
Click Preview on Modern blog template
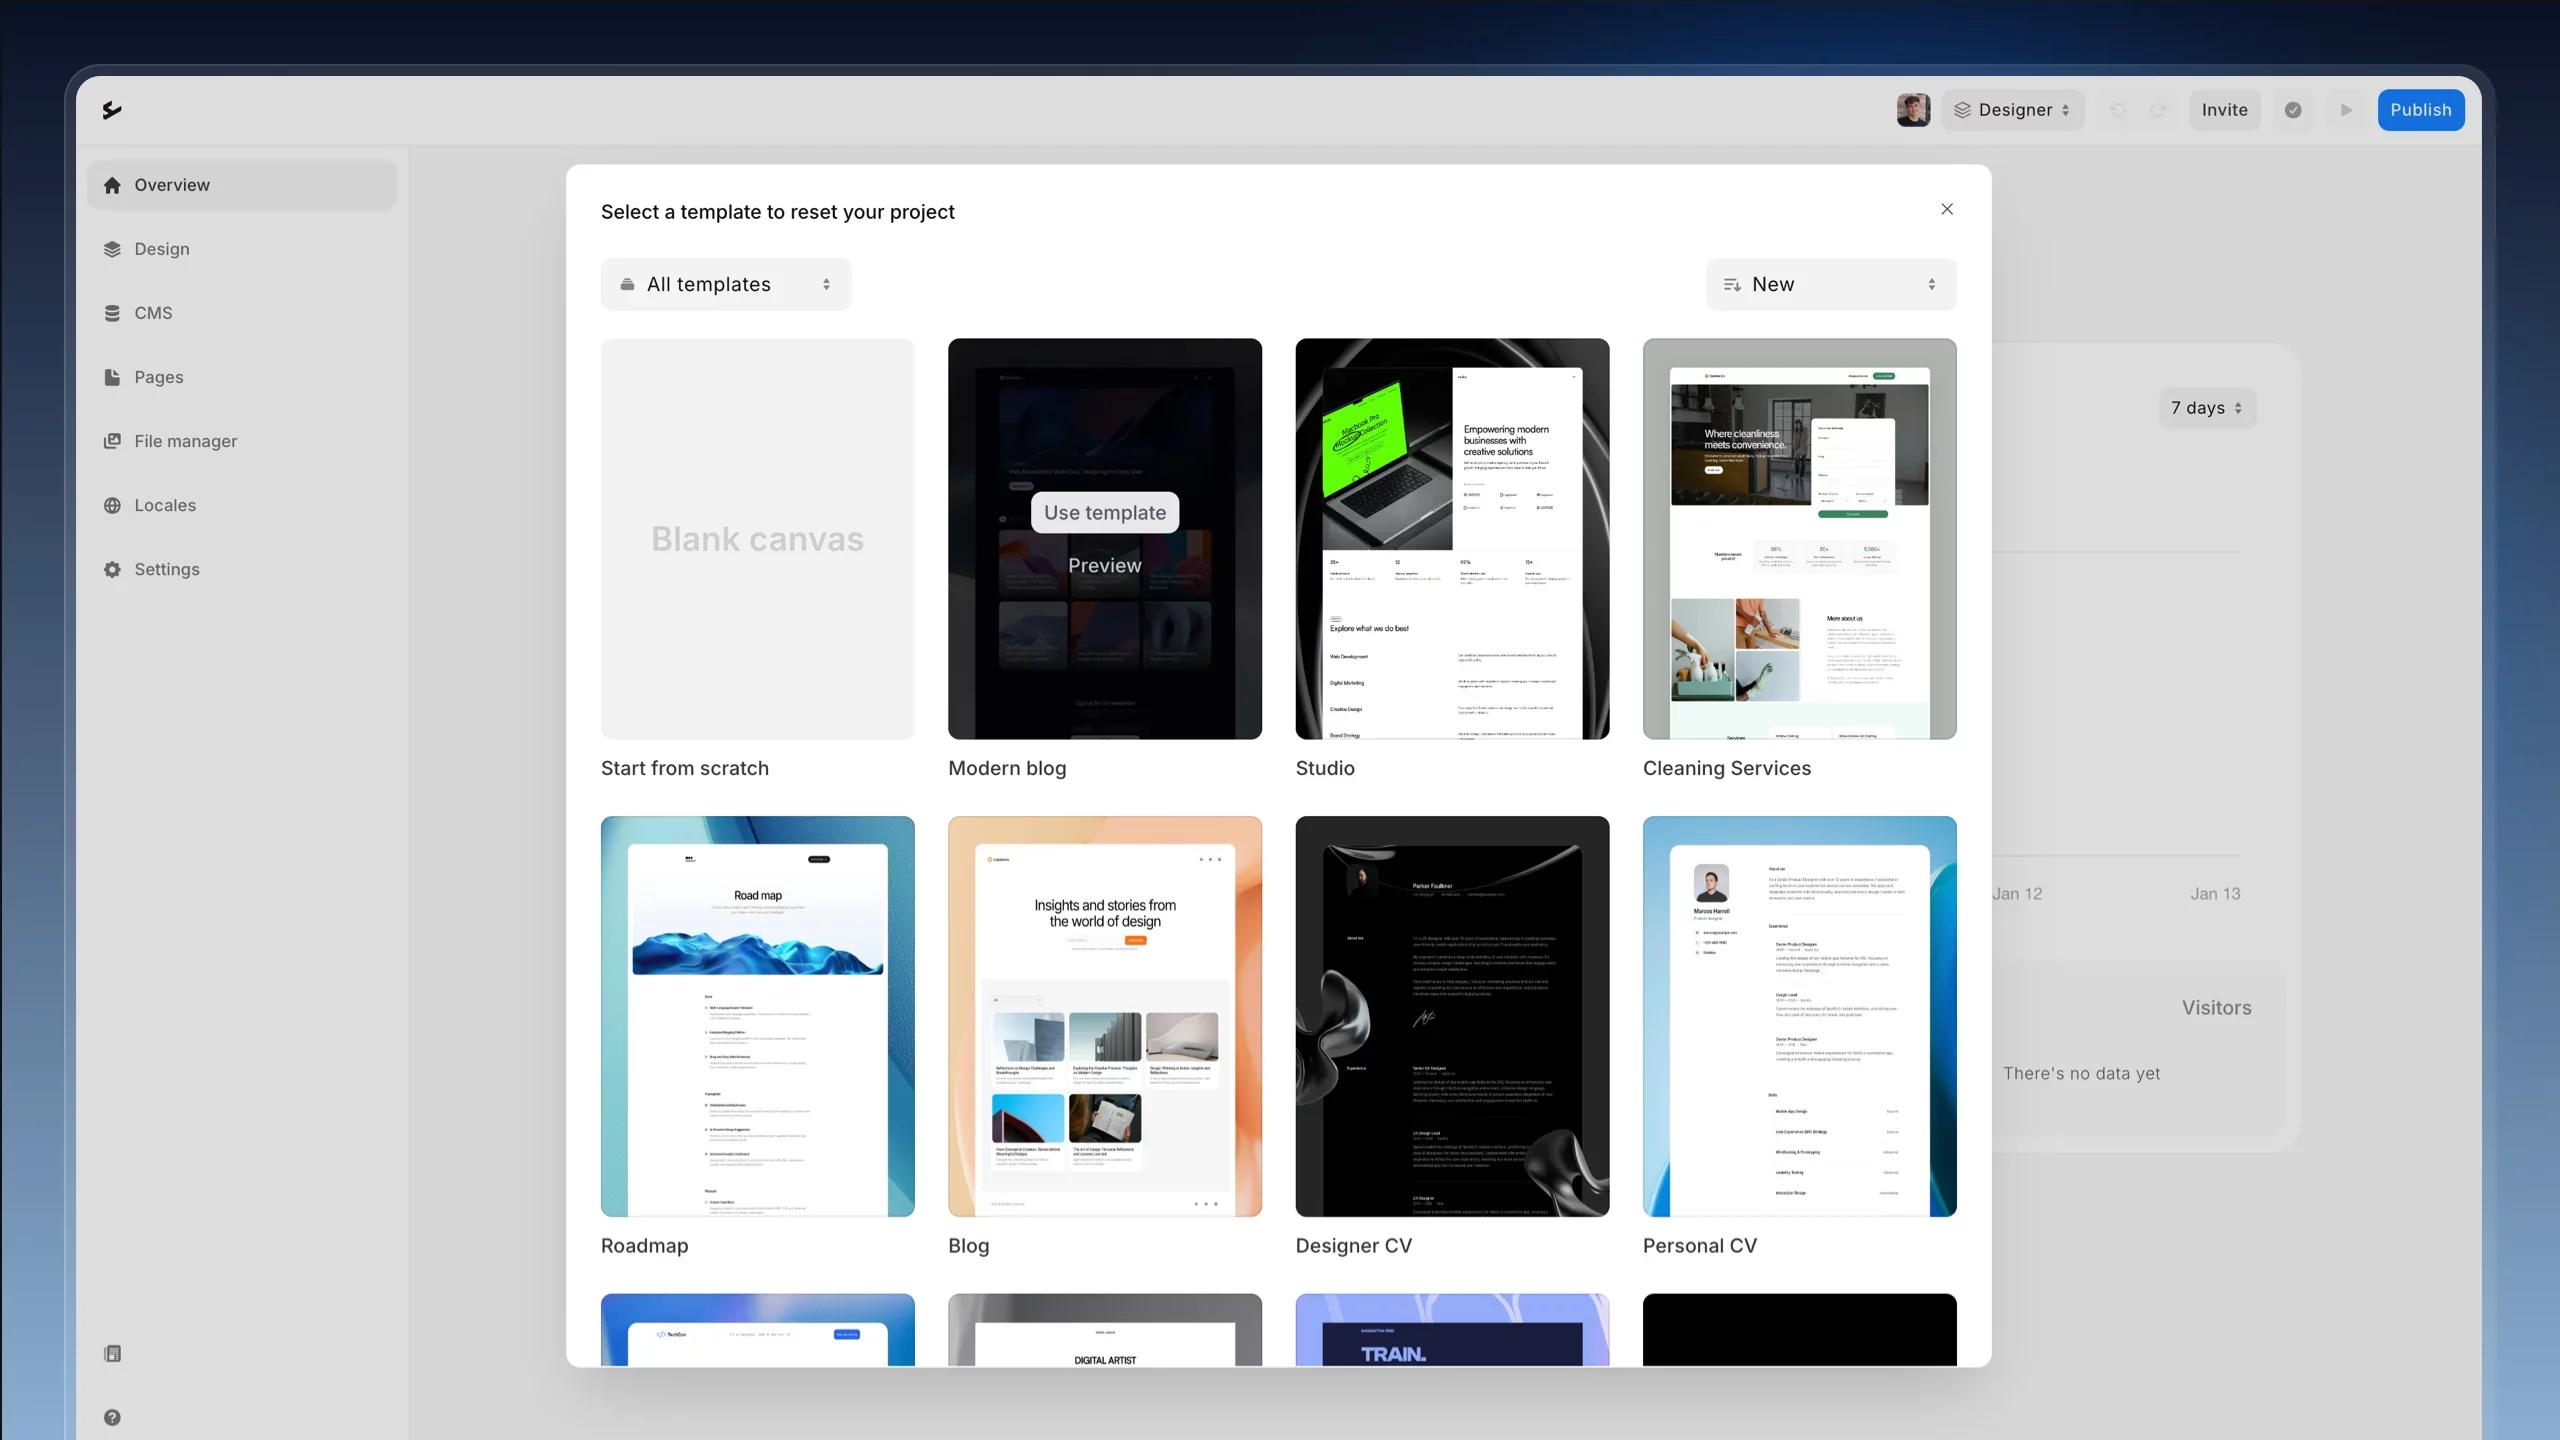click(1104, 565)
